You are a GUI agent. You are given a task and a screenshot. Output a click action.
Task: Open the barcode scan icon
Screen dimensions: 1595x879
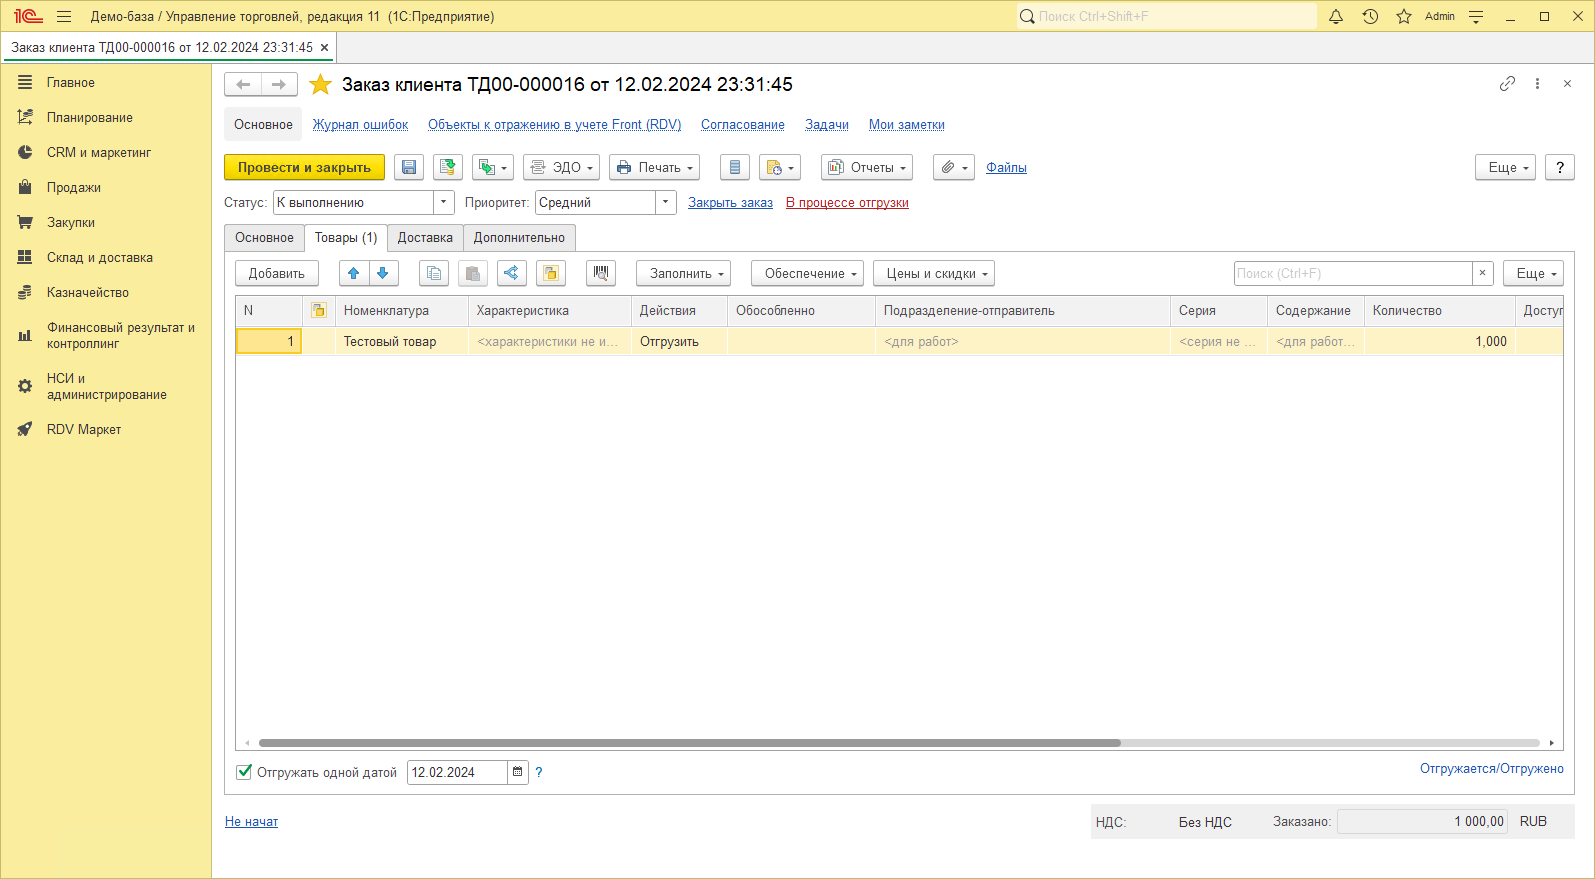[x=601, y=274]
